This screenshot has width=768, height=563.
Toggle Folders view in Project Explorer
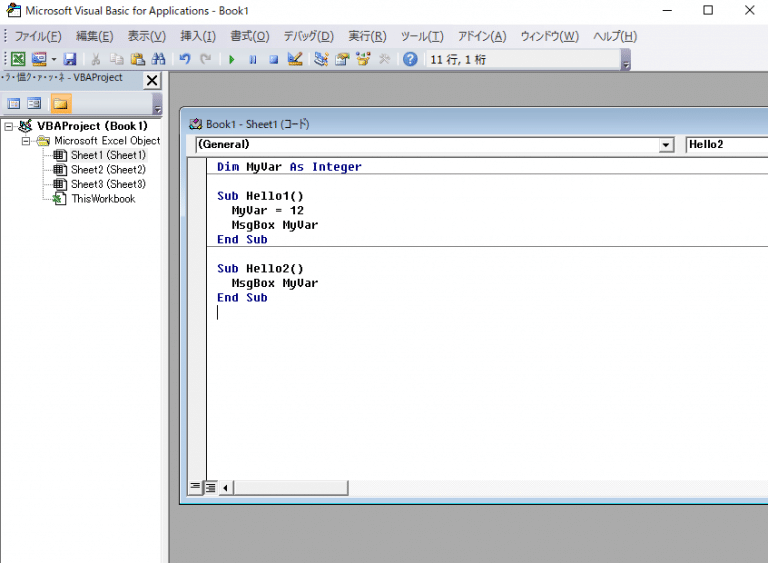60,103
